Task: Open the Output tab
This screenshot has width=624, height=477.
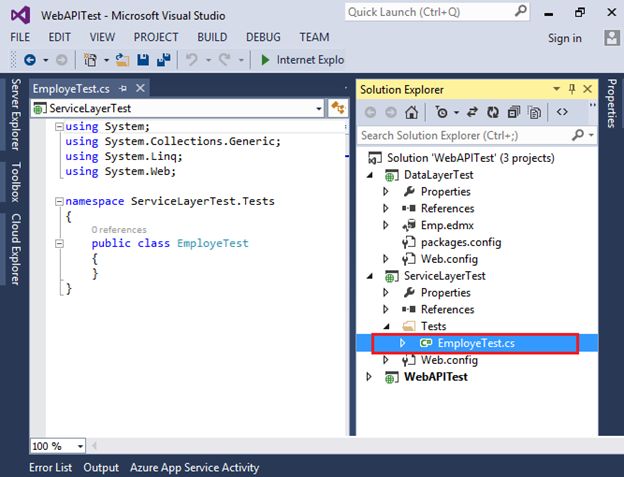Action: click(101, 467)
